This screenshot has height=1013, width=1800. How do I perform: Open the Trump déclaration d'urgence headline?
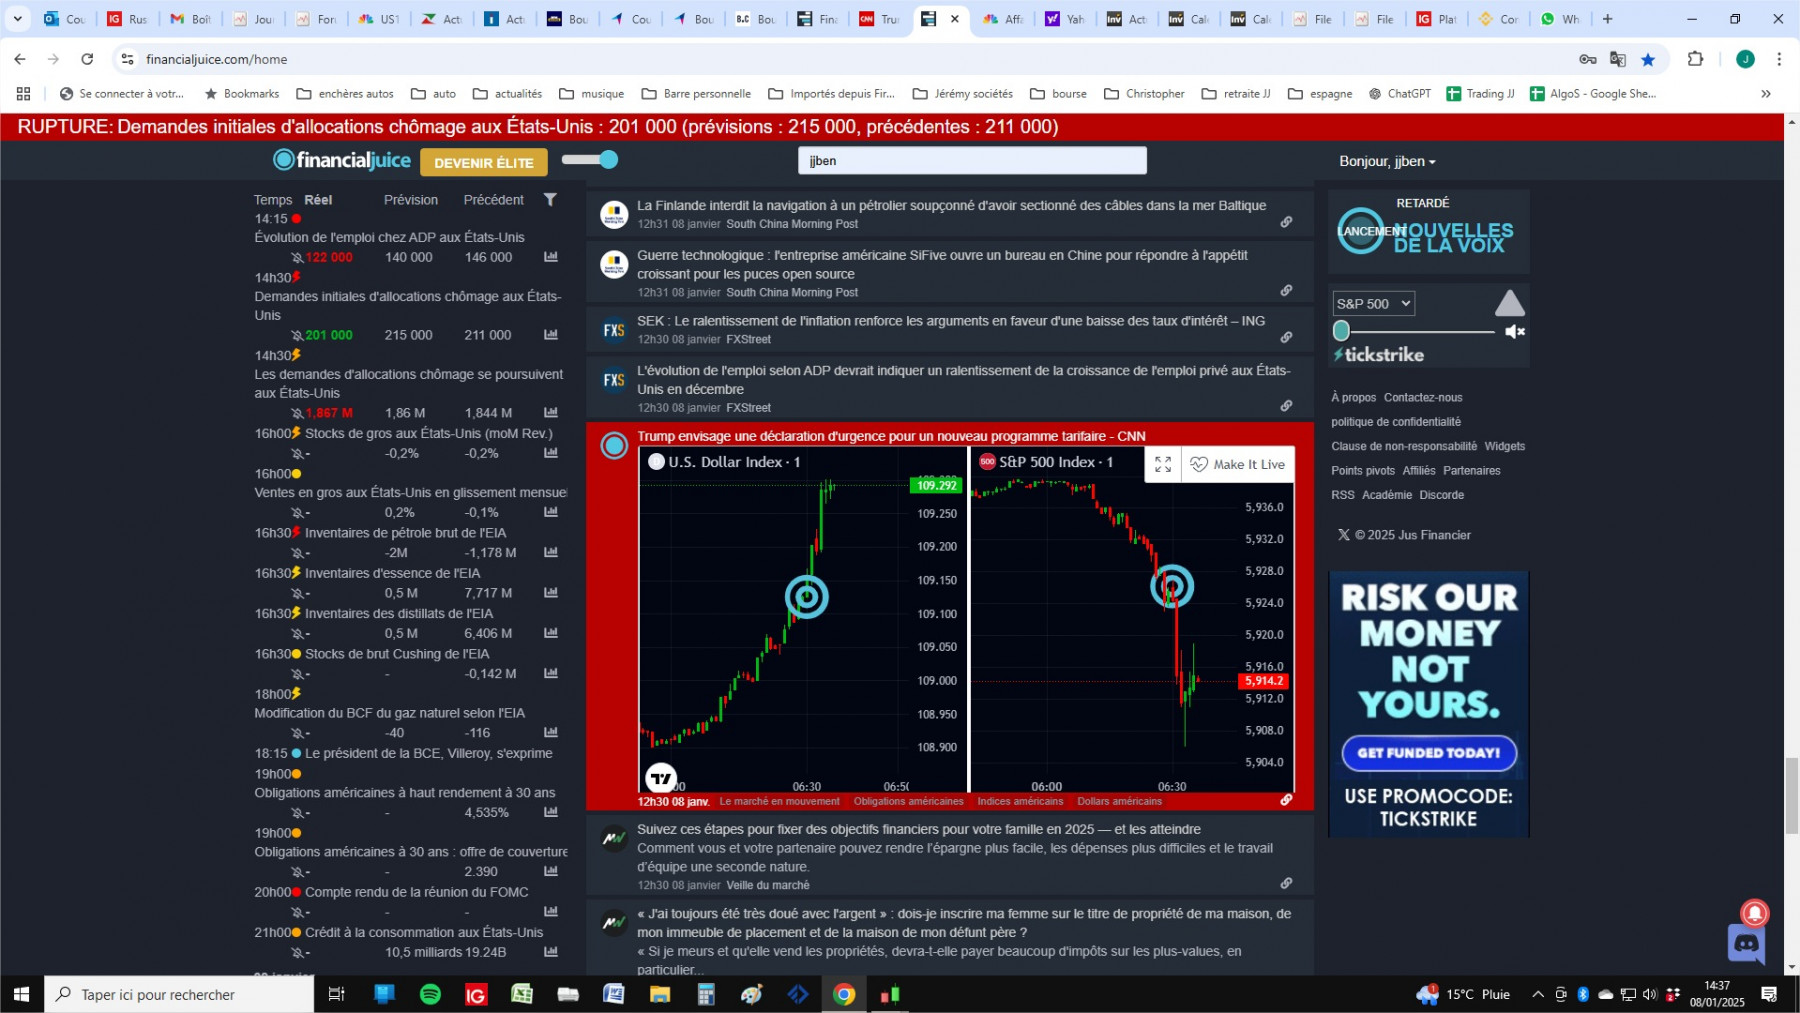(x=891, y=436)
